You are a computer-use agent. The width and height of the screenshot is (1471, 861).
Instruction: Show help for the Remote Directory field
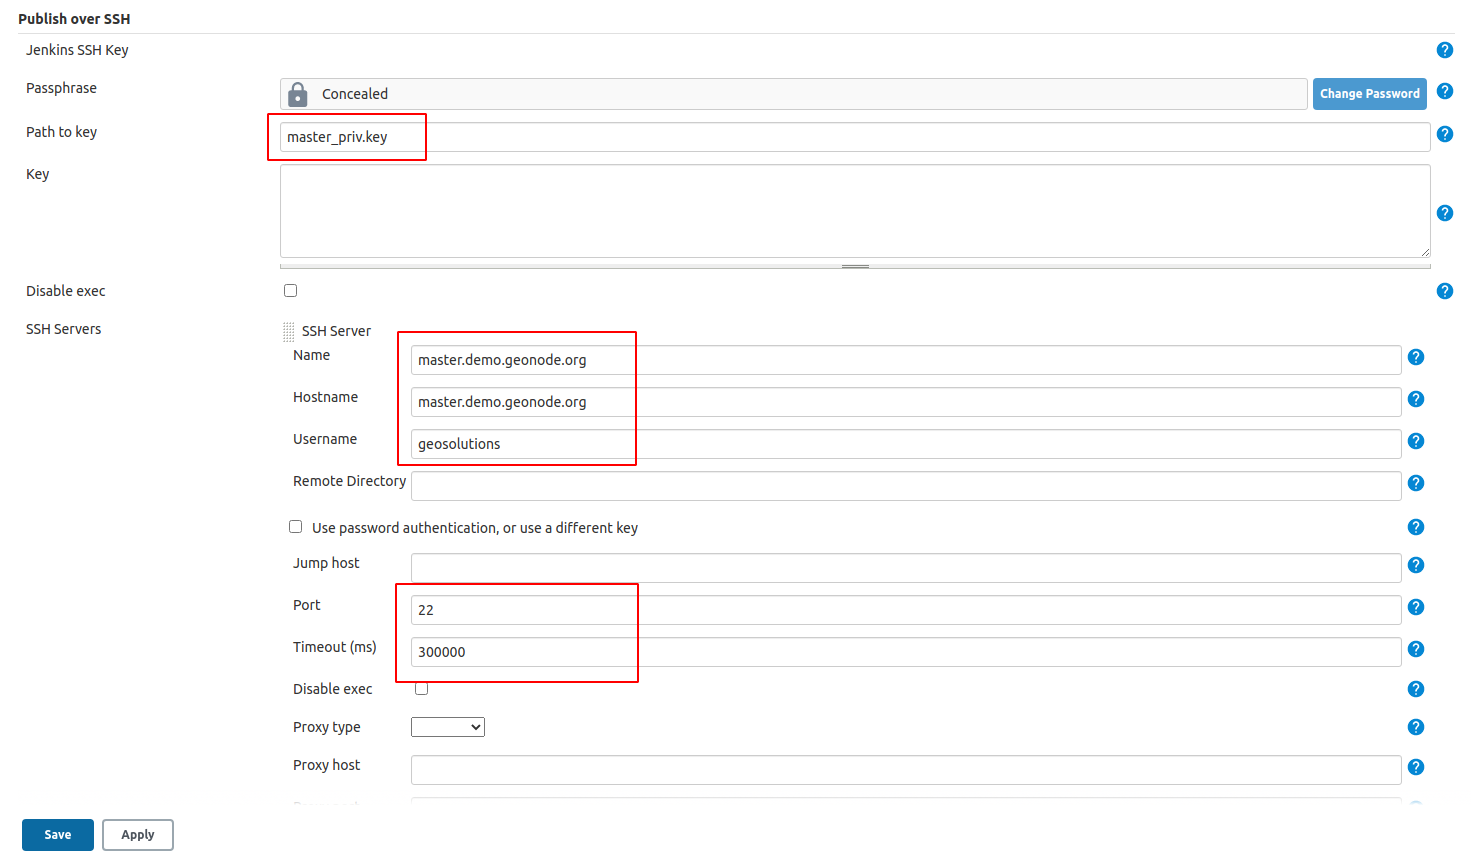tap(1415, 483)
